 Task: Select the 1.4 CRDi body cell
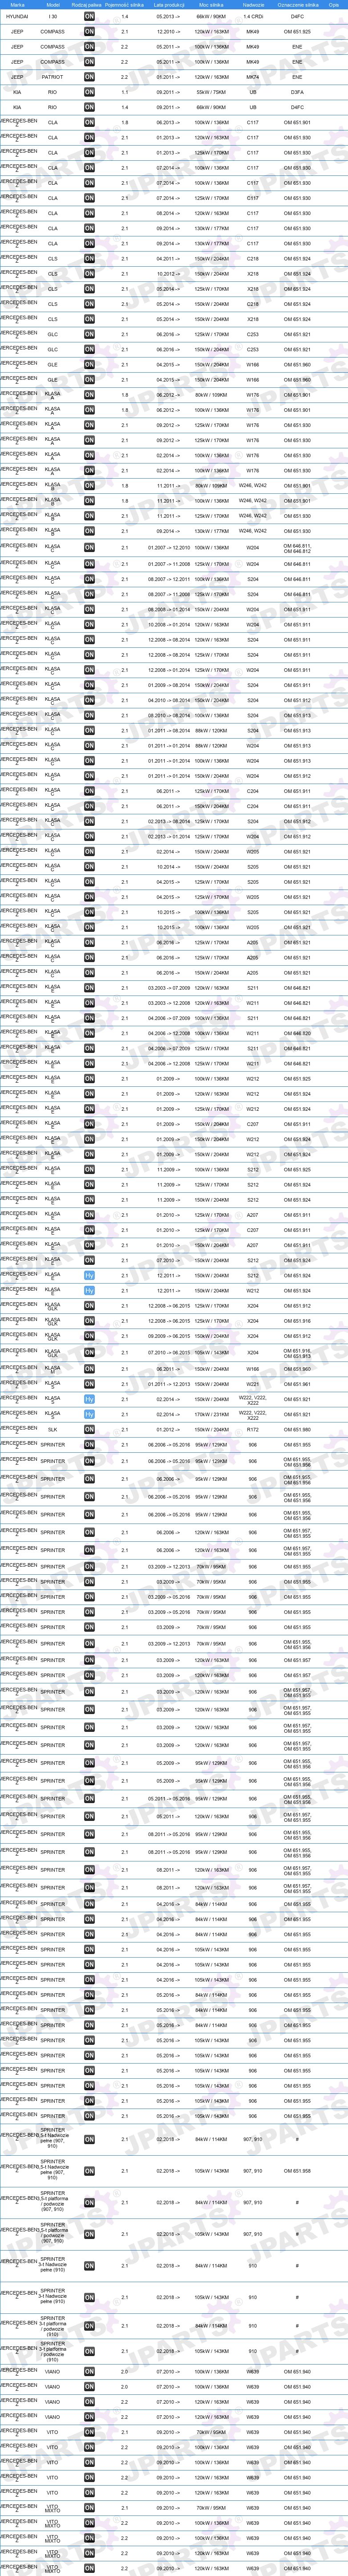click(253, 17)
